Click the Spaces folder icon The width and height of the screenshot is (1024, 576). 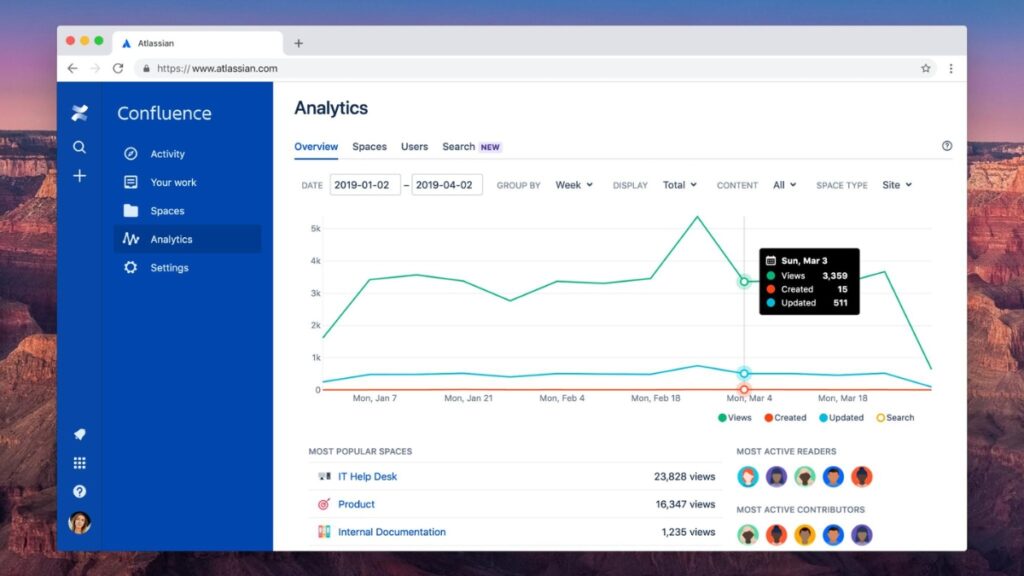(131, 210)
